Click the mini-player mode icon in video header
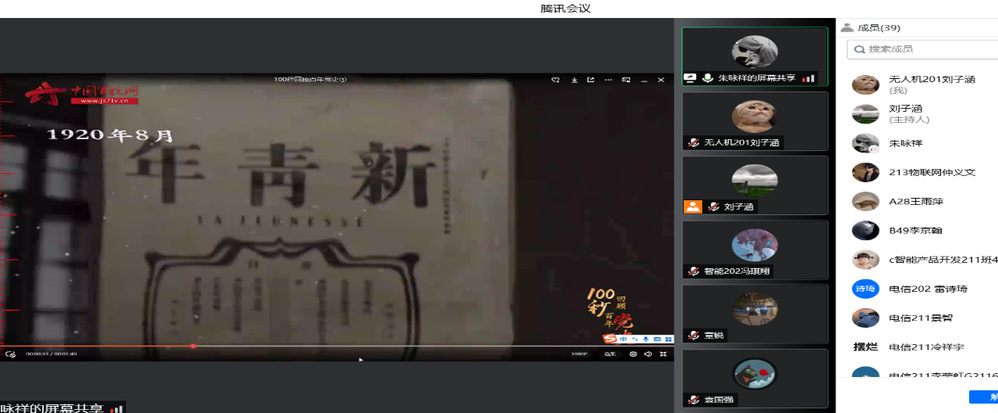The width and height of the screenshot is (998, 413). [626, 80]
